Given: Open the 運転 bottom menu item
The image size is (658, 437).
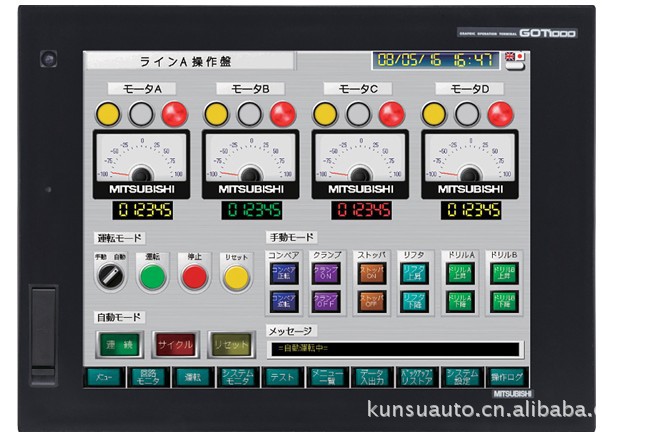Looking at the screenshot, I should tap(193, 377).
